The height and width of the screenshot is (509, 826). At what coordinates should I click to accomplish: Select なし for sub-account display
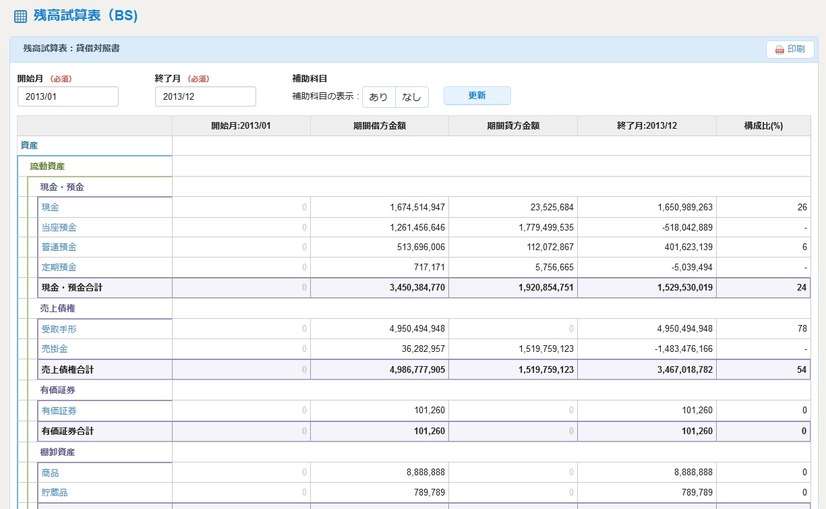[411, 97]
